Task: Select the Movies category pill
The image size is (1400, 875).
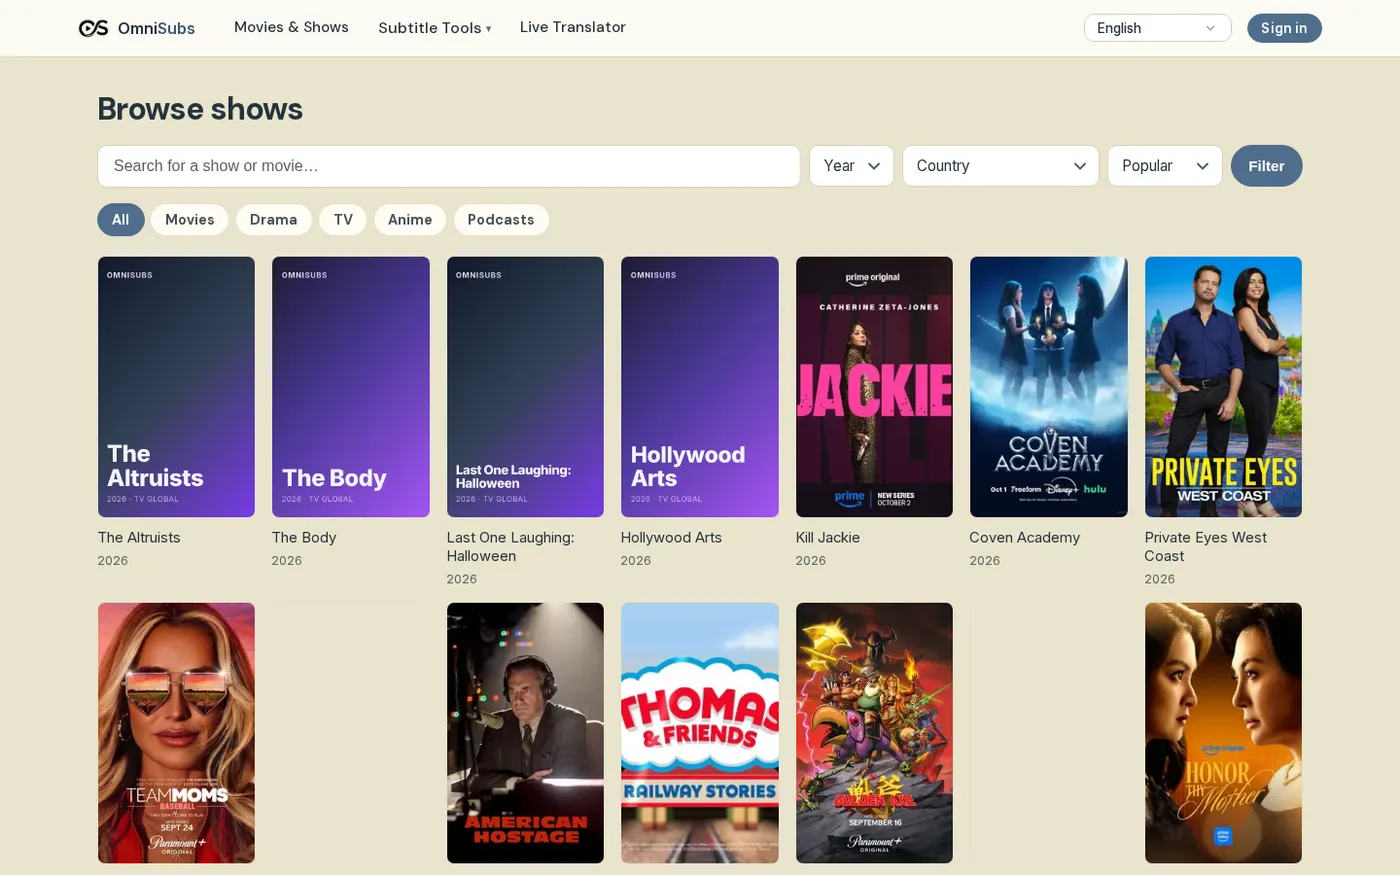Action: tap(190, 220)
